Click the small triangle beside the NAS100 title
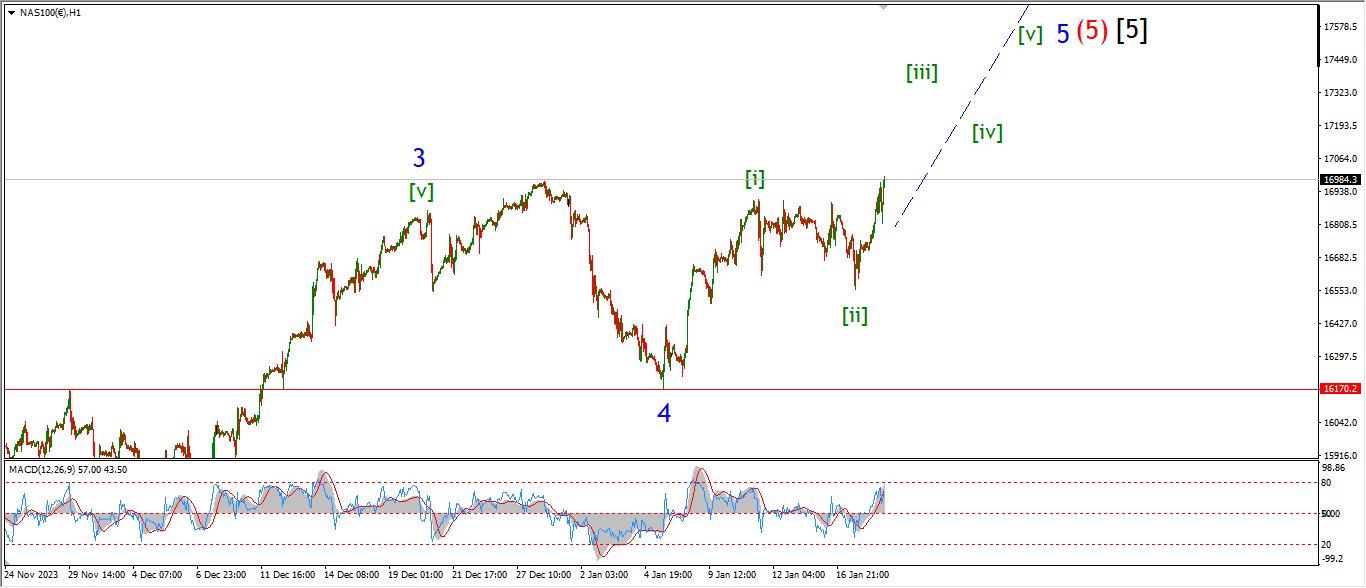 [x=11, y=13]
